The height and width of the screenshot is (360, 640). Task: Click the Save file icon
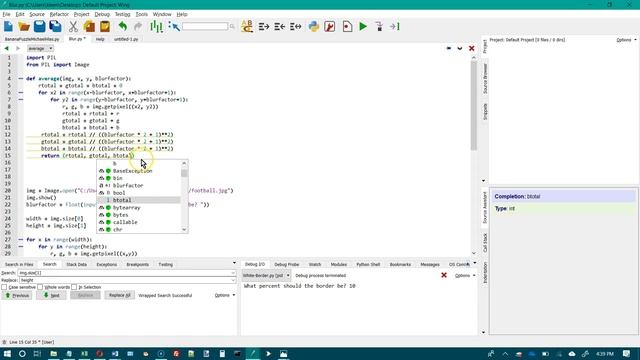40,27
